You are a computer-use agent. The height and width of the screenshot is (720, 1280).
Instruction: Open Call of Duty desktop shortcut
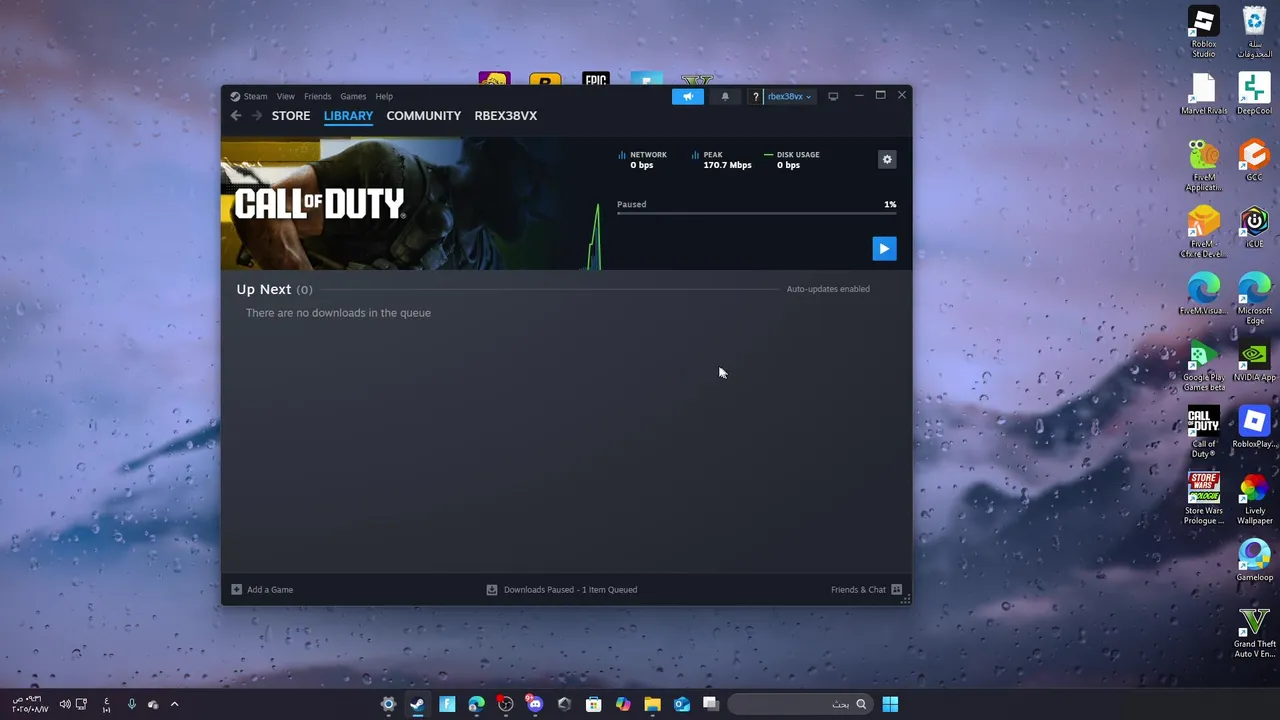1204,432
